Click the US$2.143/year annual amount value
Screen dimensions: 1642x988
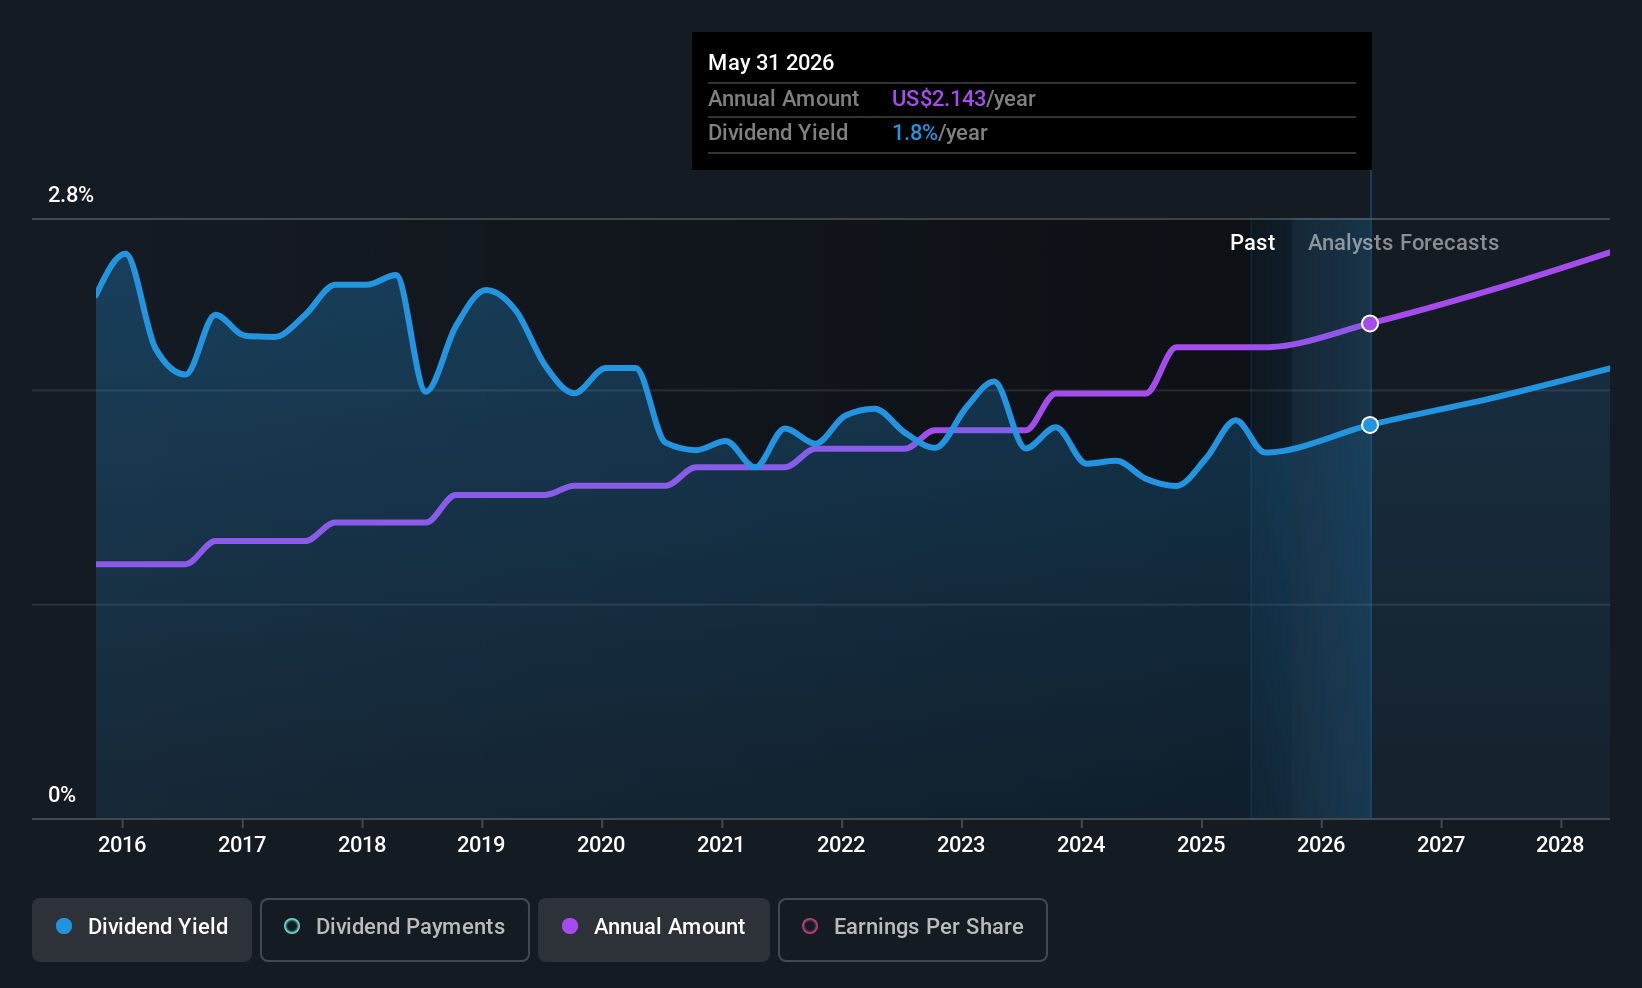coord(963,99)
